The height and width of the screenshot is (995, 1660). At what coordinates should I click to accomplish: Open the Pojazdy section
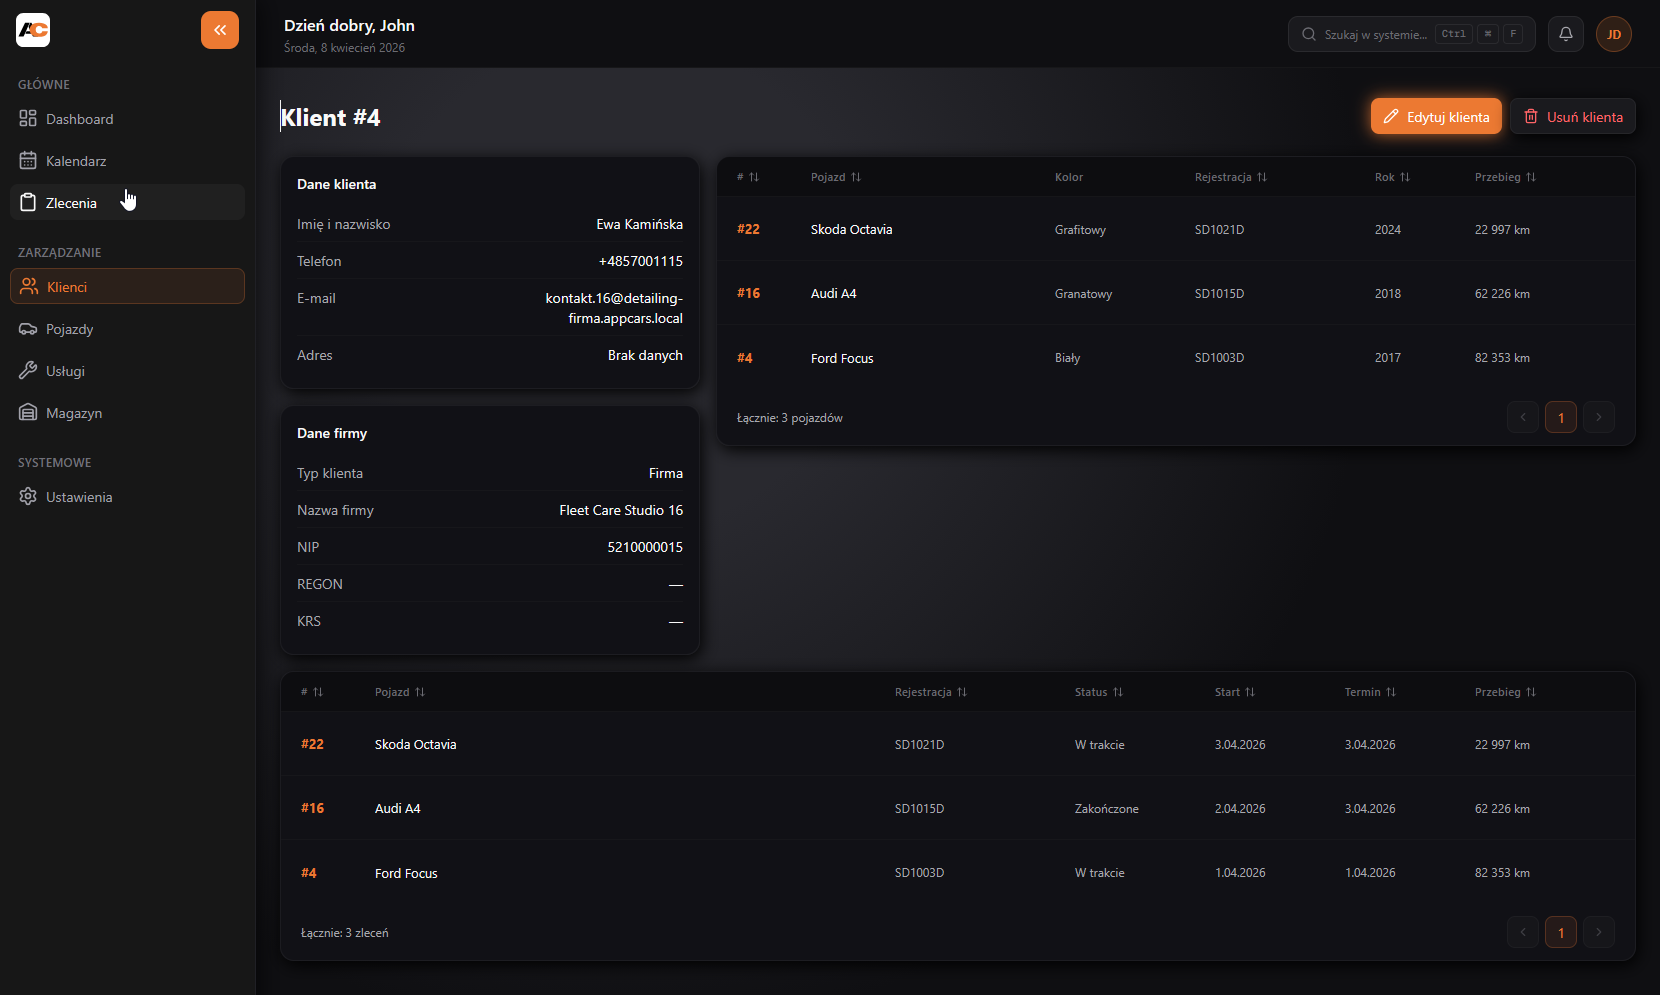(69, 329)
